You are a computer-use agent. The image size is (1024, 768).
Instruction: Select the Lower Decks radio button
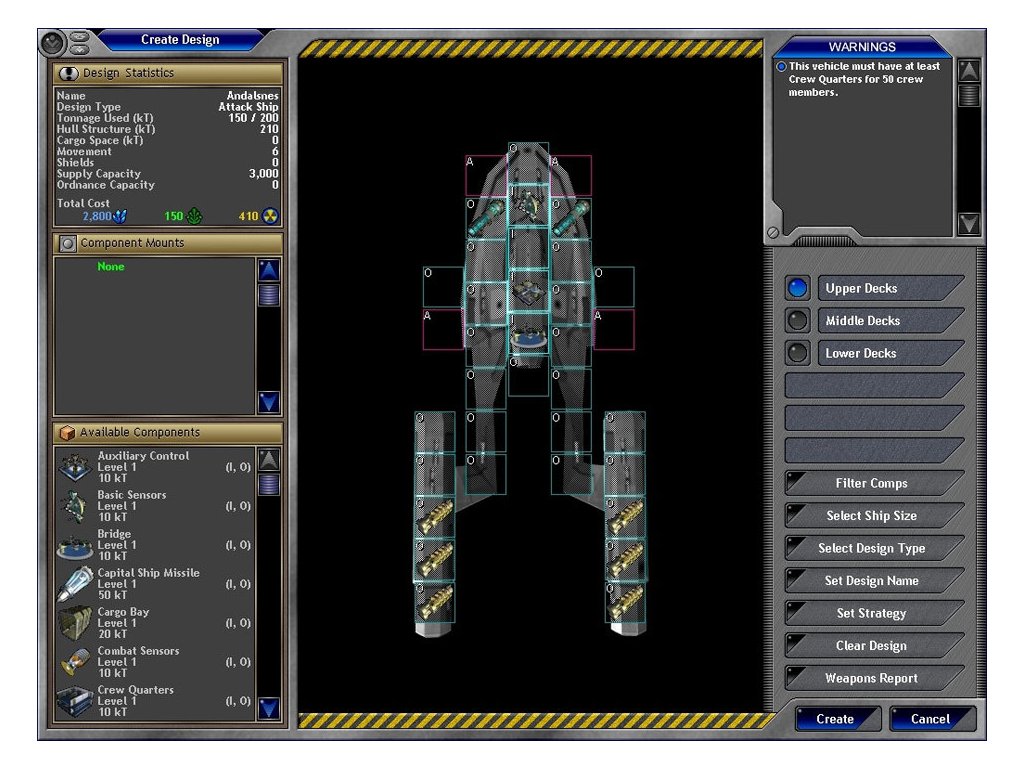(x=798, y=353)
